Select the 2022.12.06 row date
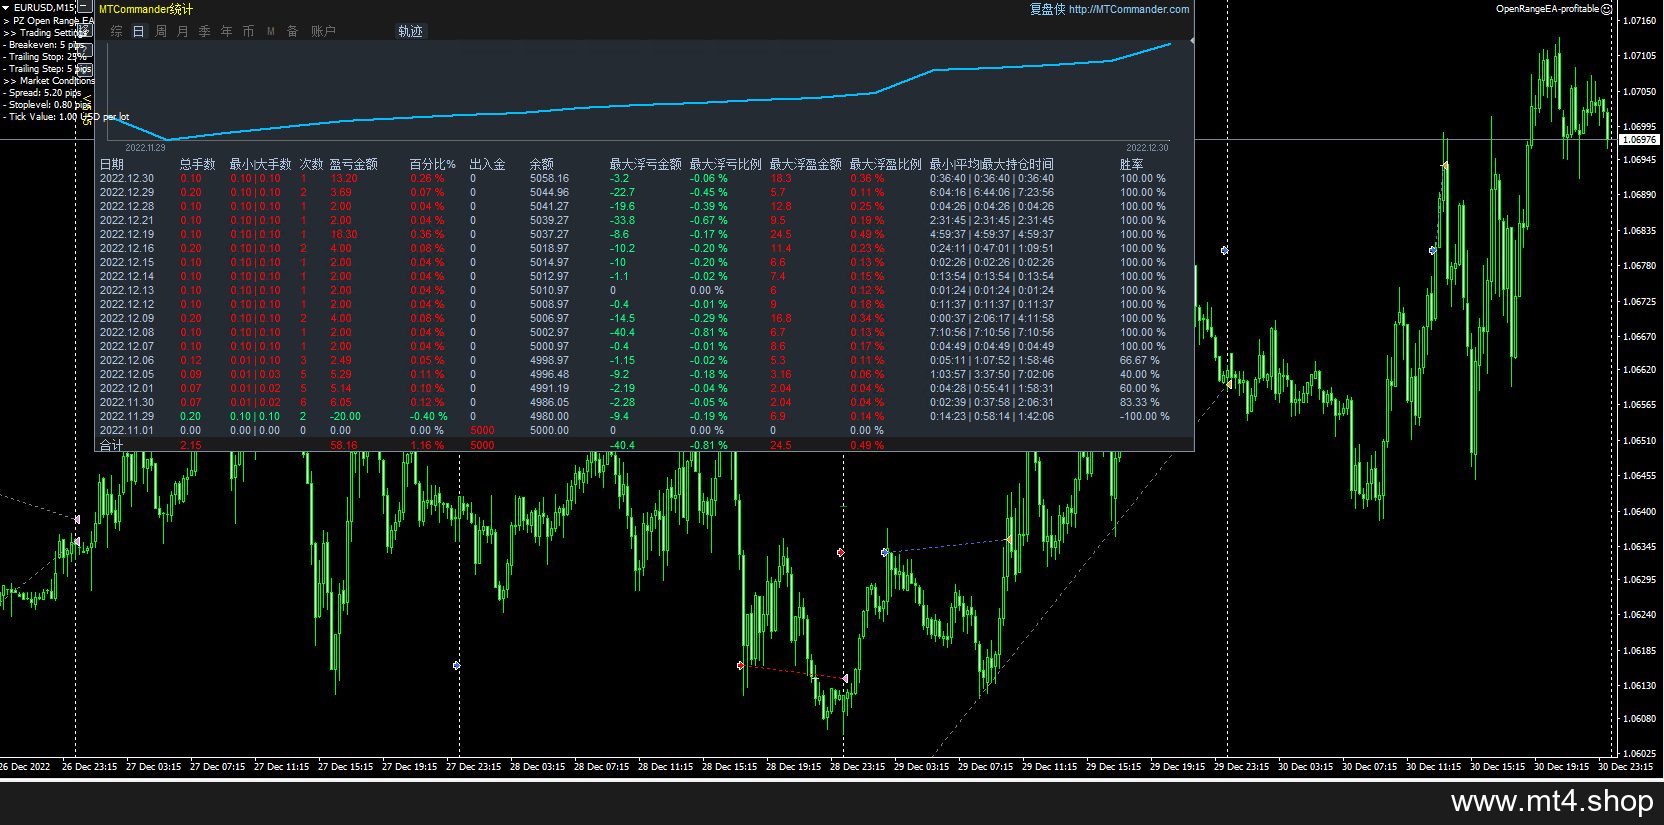 click(x=127, y=360)
